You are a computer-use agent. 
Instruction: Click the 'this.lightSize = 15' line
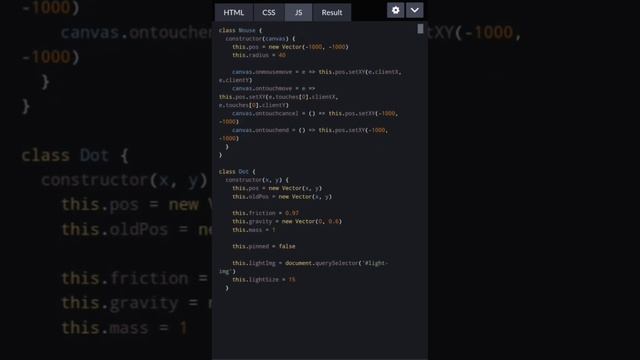point(264,280)
